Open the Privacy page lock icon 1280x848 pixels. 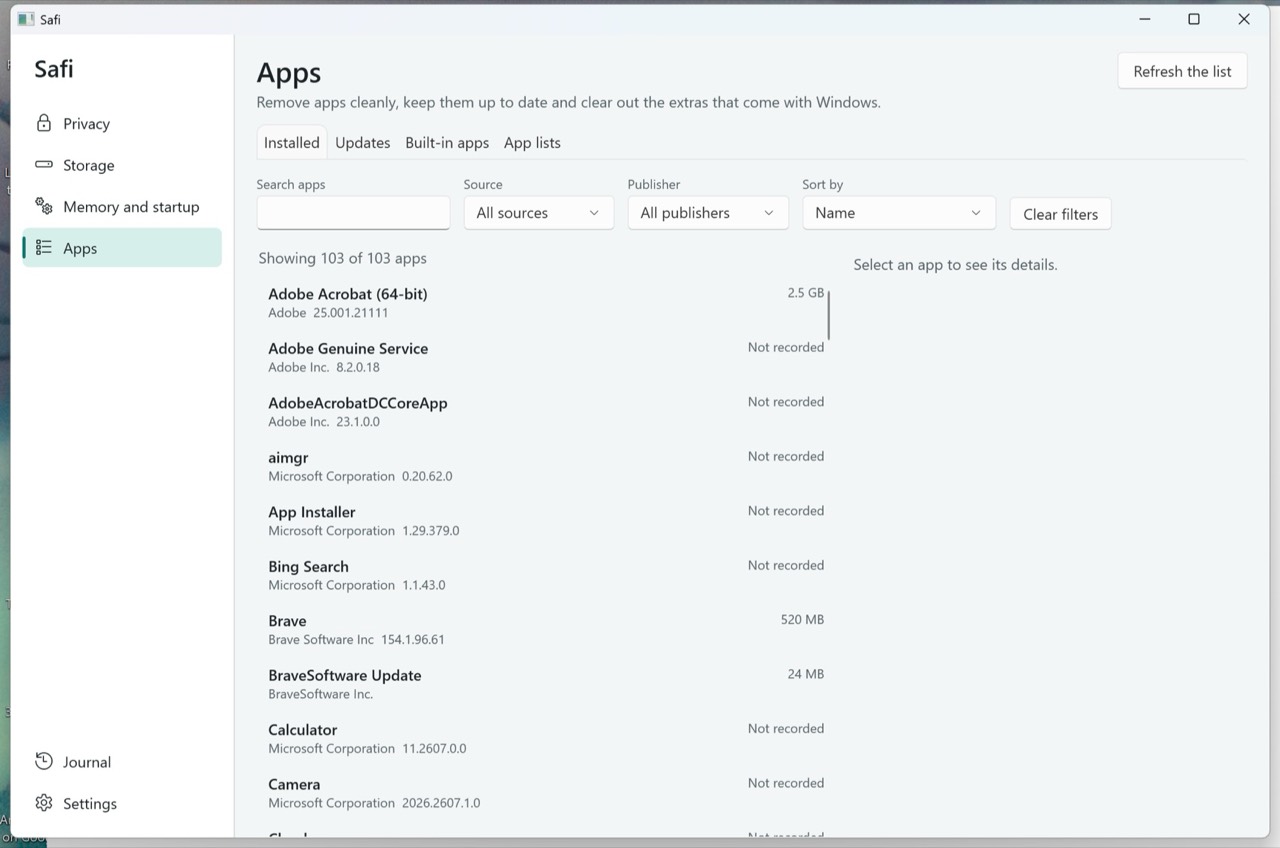pos(44,123)
